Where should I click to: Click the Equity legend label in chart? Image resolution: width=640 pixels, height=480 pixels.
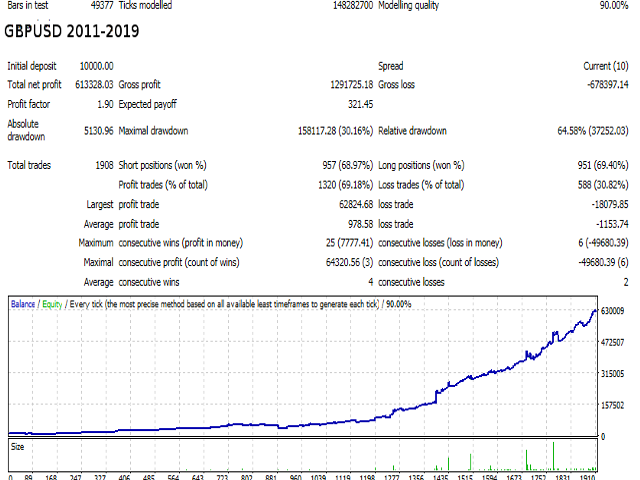pyautogui.click(x=52, y=304)
